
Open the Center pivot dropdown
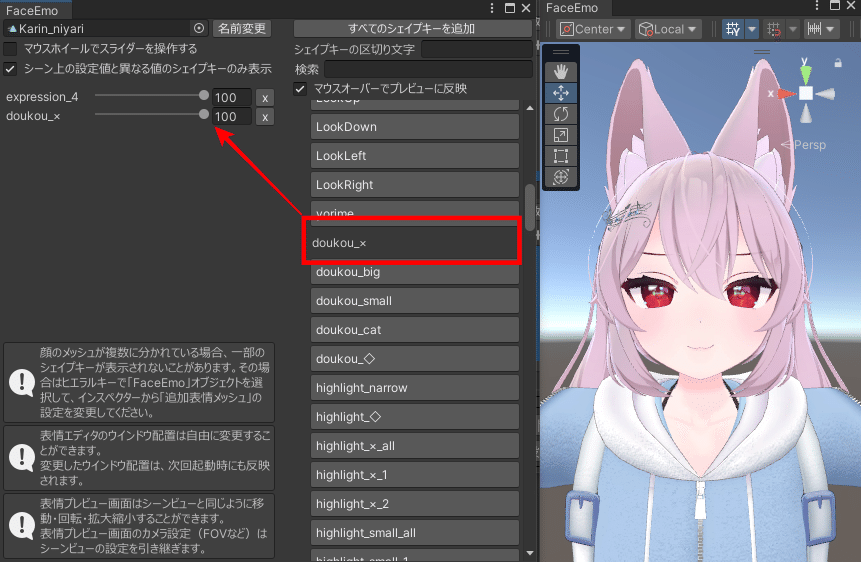(x=592, y=29)
